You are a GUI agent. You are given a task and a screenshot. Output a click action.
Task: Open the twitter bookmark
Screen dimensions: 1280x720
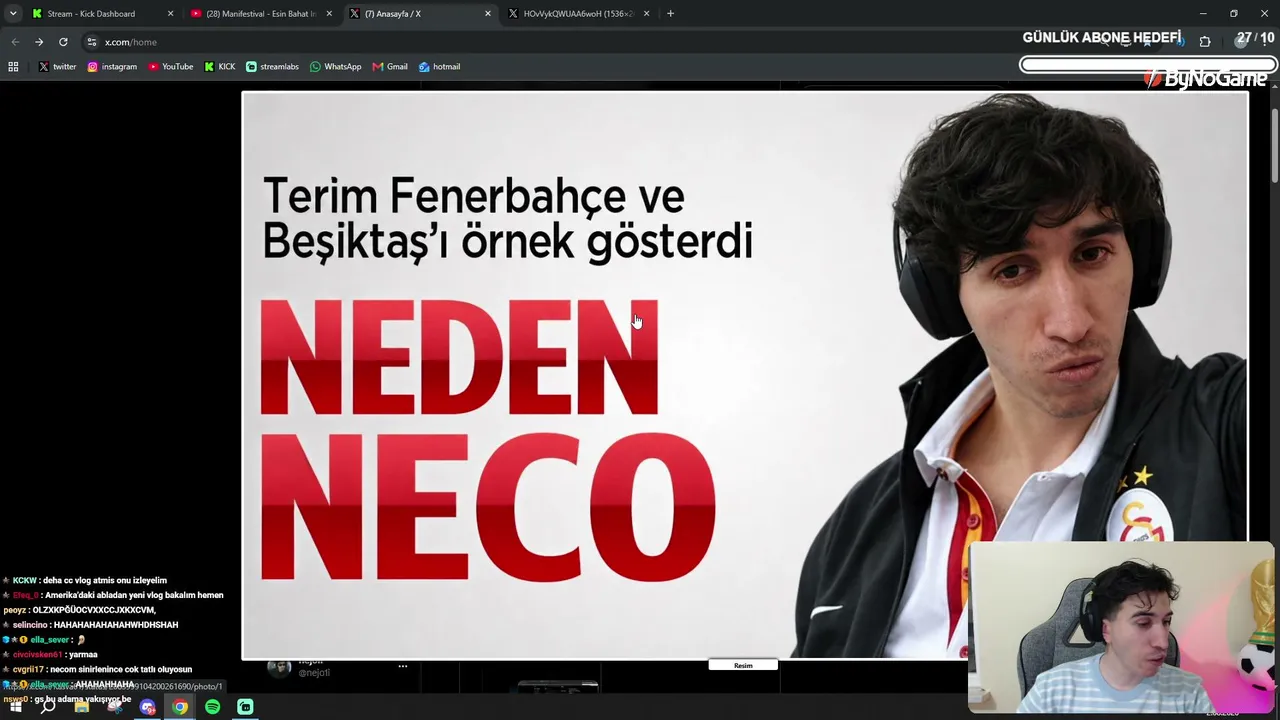tap(57, 67)
